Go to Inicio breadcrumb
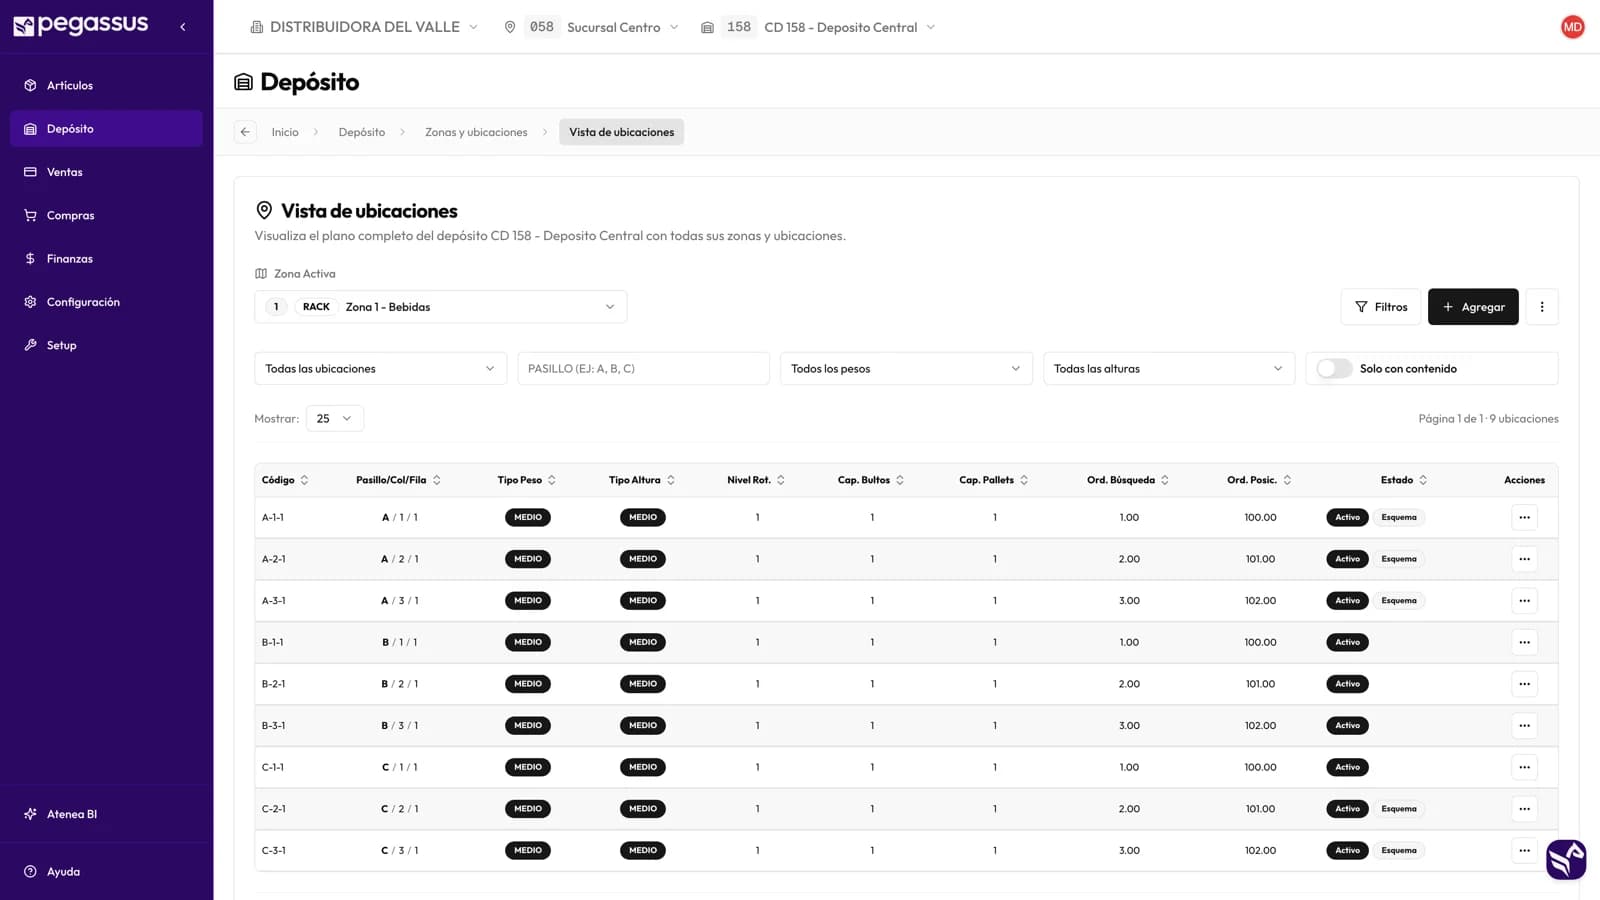Screen dimensions: 1600x900 285,132
